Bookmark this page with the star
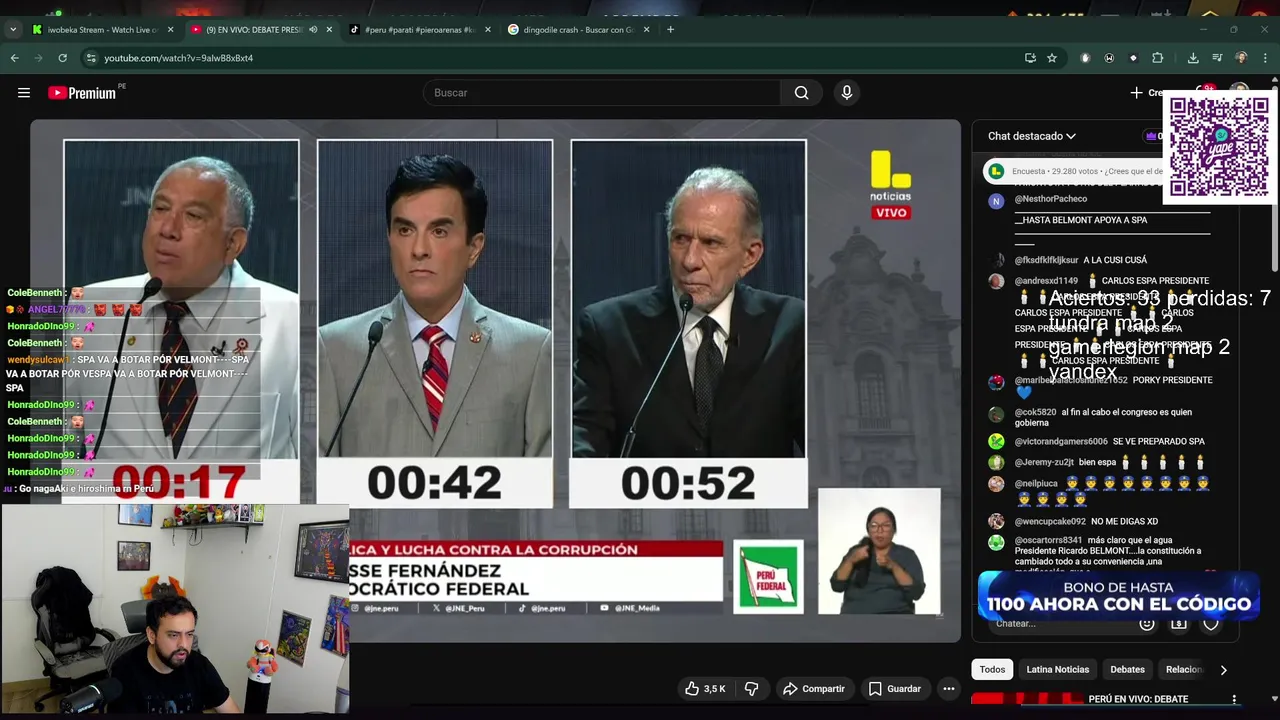1280x720 pixels. pos(1052,58)
